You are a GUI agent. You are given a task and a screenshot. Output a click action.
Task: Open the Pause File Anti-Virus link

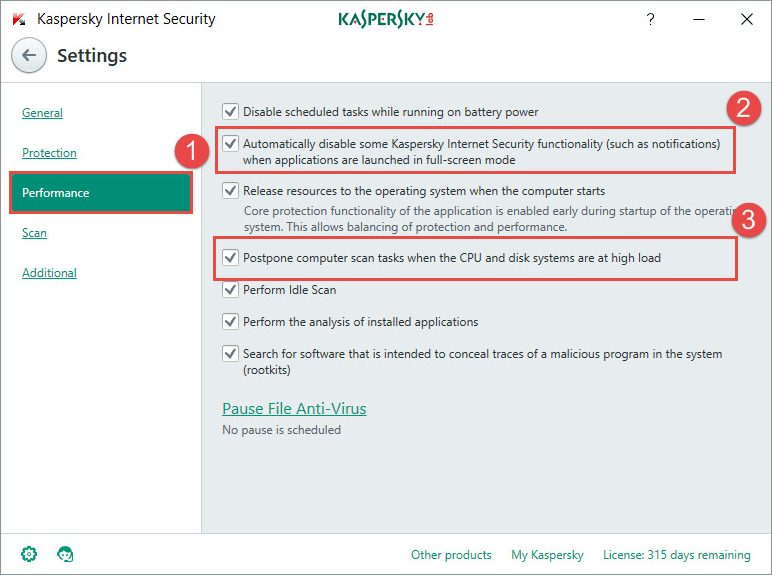pyautogui.click(x=294, y=408)
